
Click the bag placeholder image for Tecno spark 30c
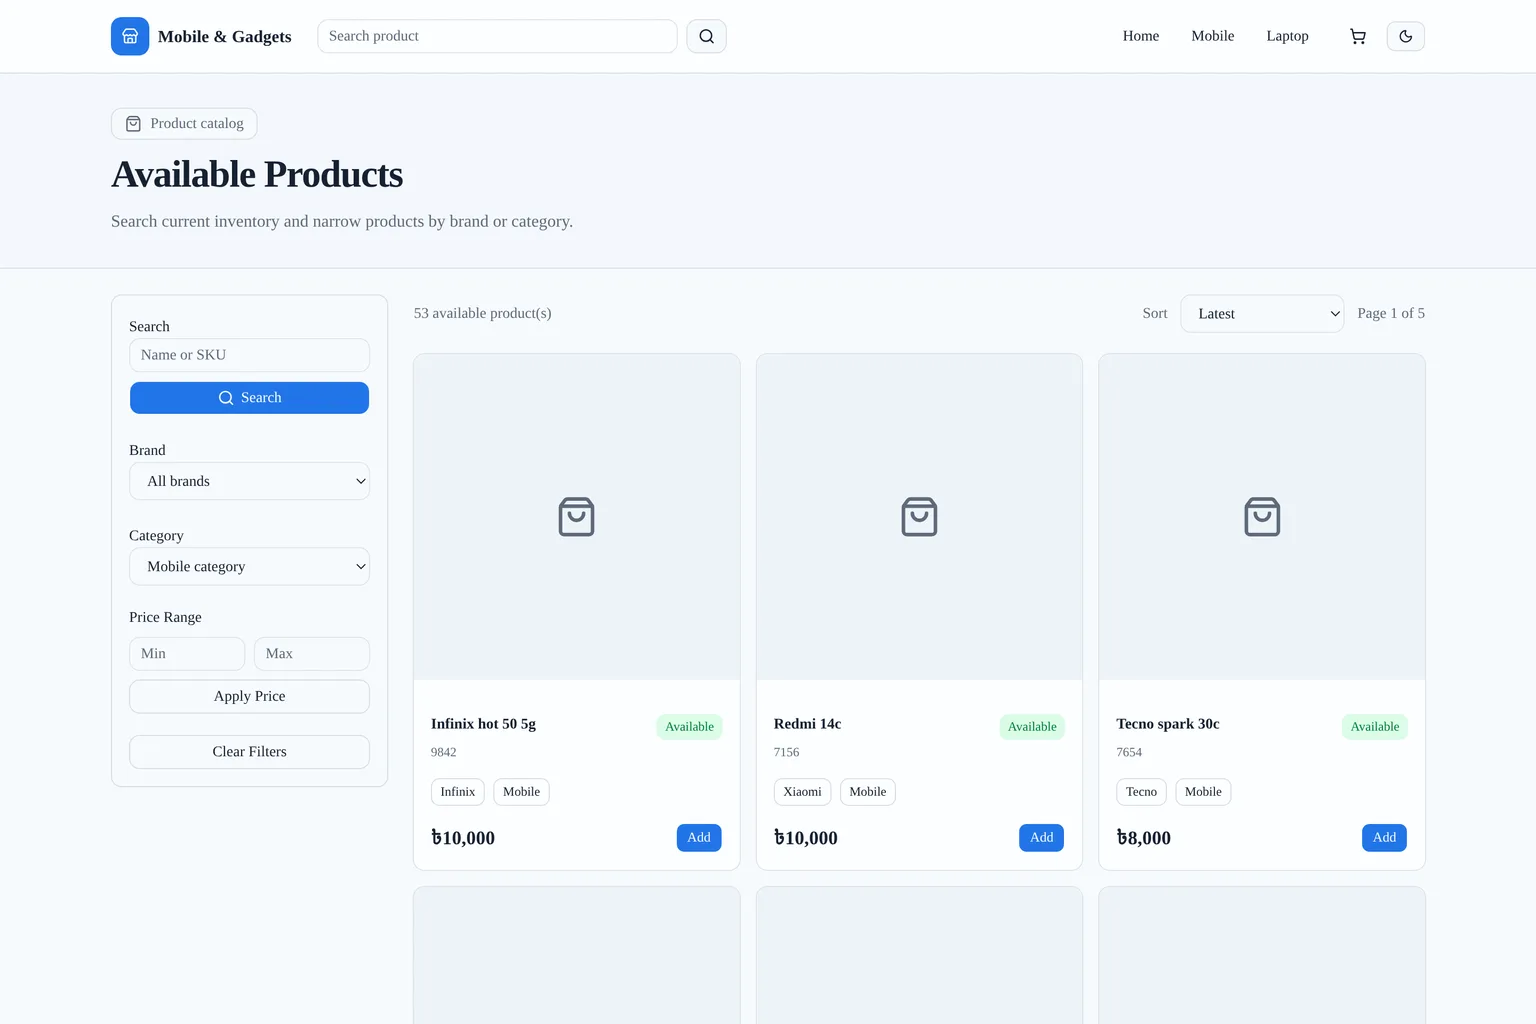pos(1262,517)
